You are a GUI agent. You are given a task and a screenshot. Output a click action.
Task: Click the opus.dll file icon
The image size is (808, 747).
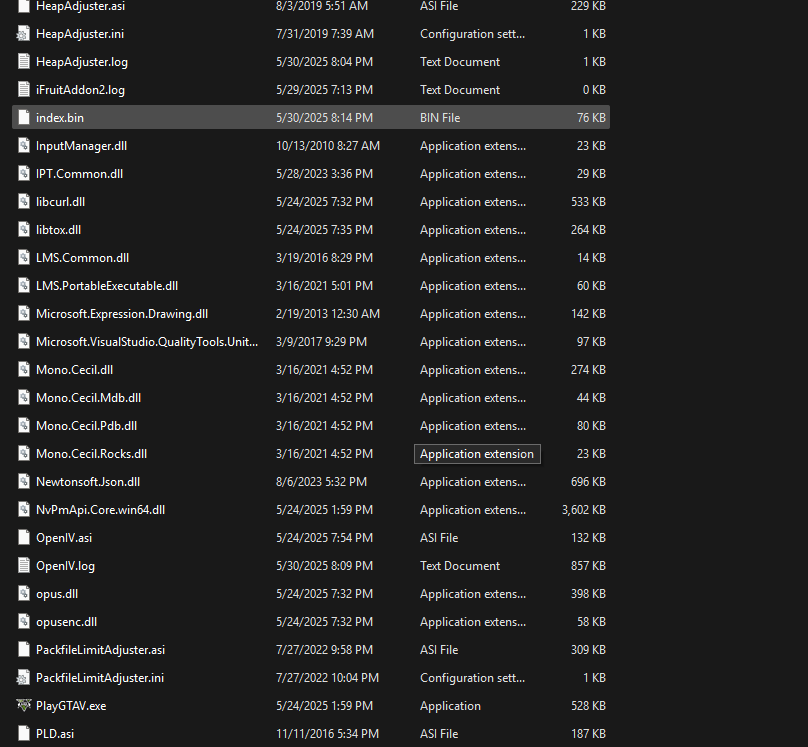click(x=24, y=593)
